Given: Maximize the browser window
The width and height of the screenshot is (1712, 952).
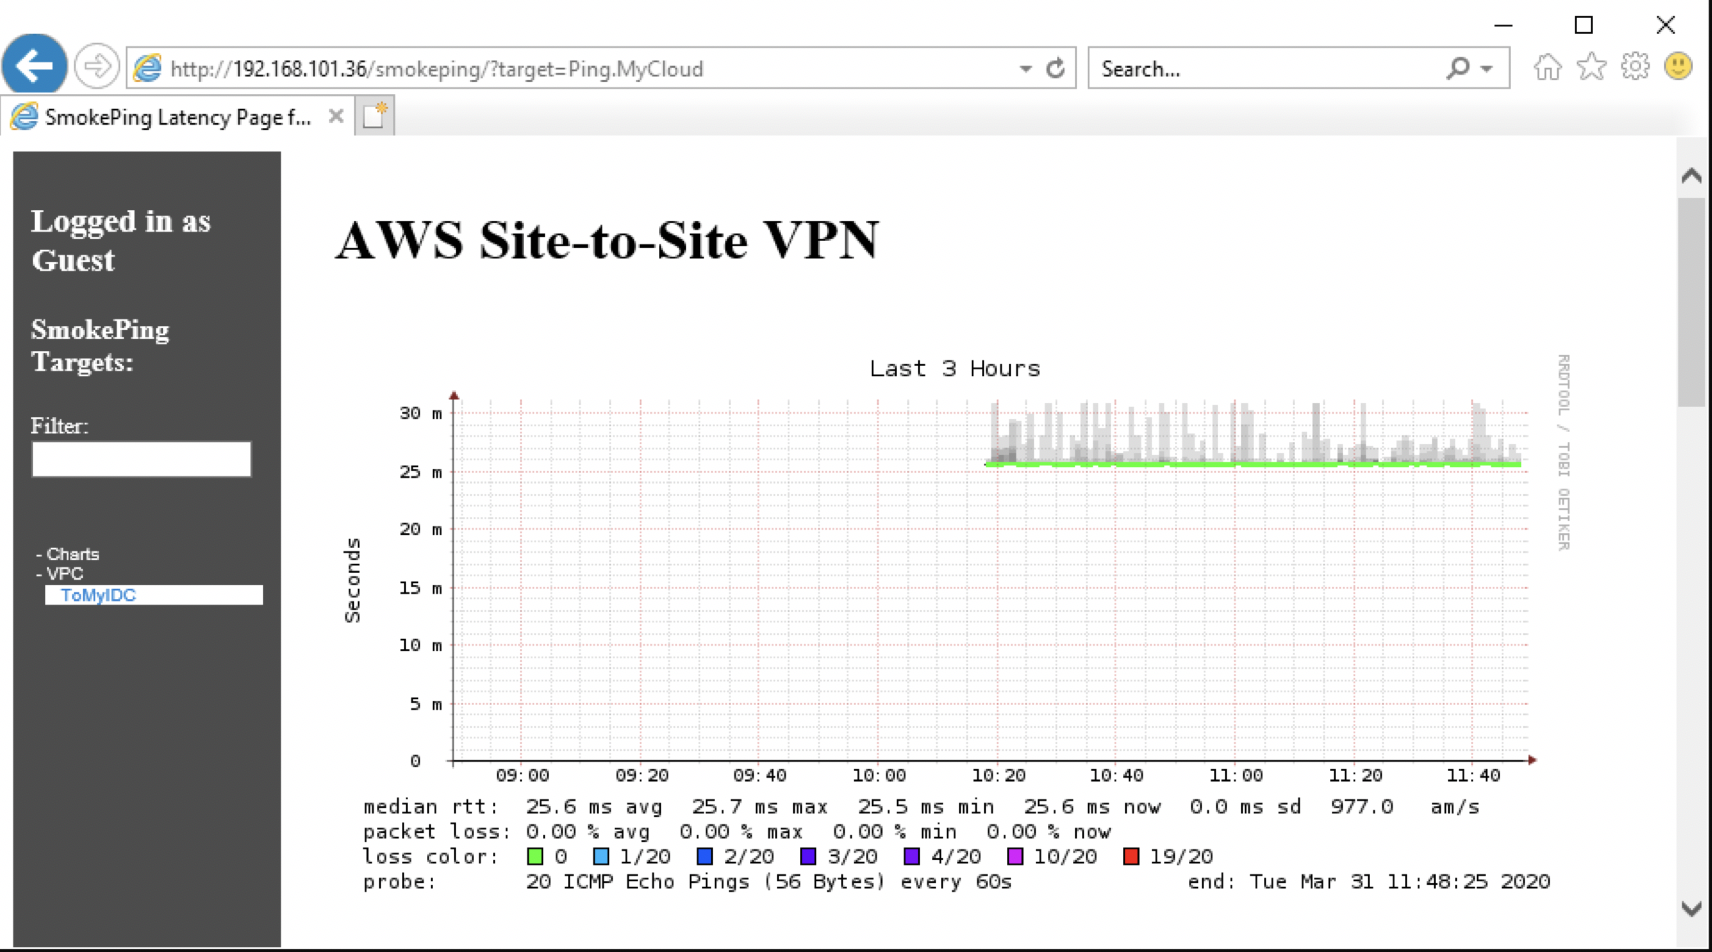Looking at the screenshot, I should [1584, 25].
